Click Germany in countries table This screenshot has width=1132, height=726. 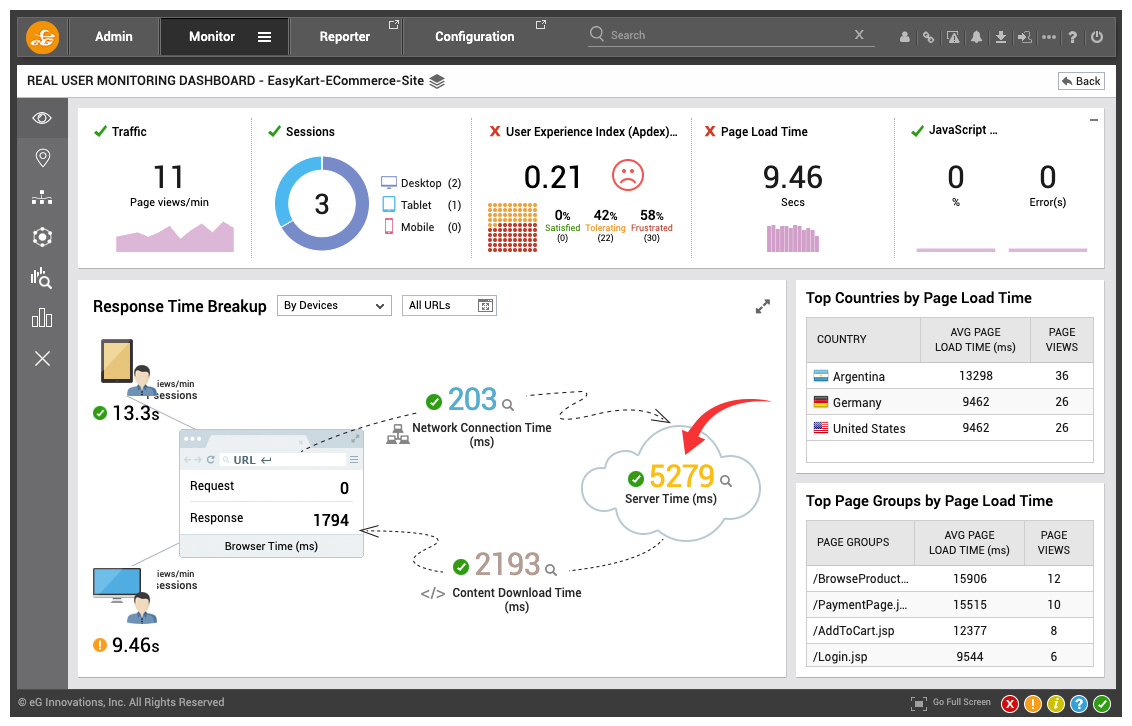[857, 403]
